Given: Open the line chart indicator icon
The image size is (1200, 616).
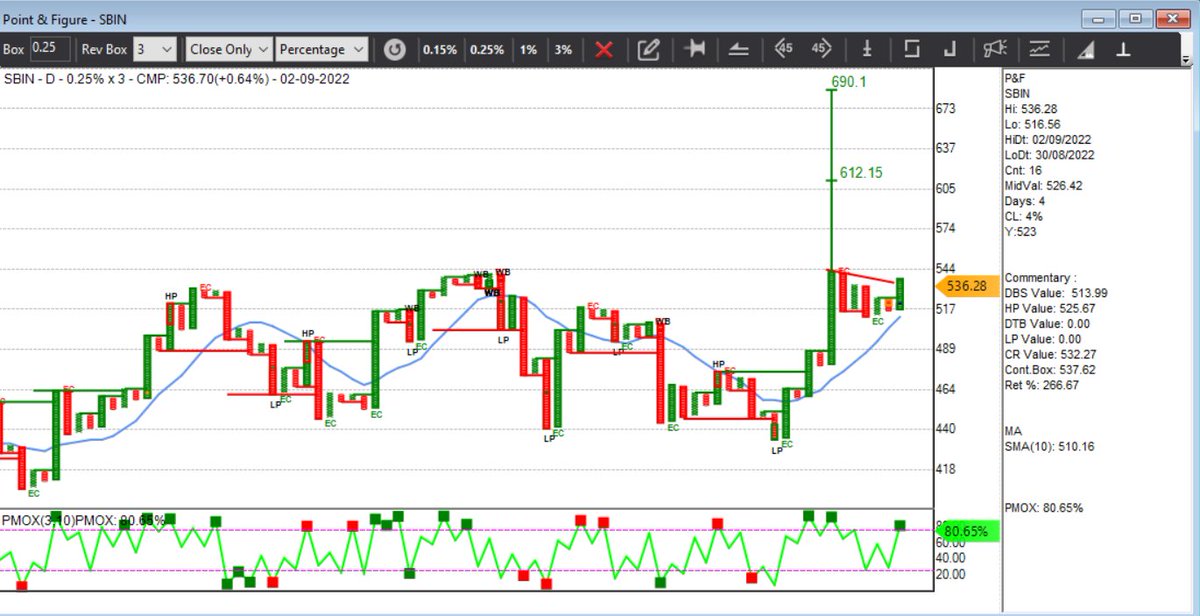Looking at the screenshot, I should 1039,49.
